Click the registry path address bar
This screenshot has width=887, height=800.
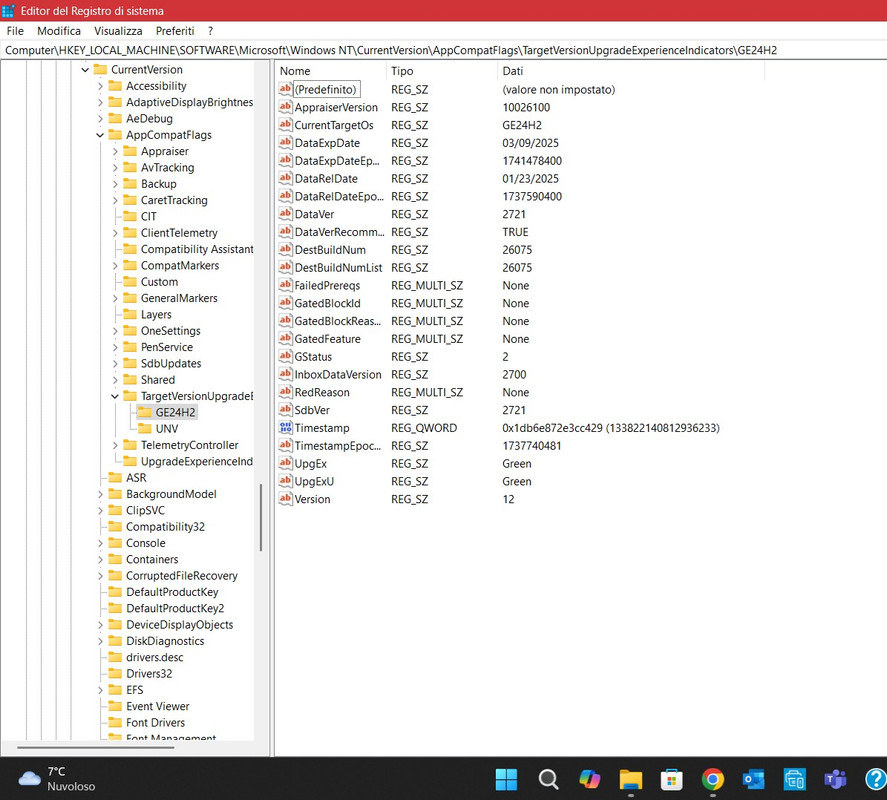(x=444, y=50)
